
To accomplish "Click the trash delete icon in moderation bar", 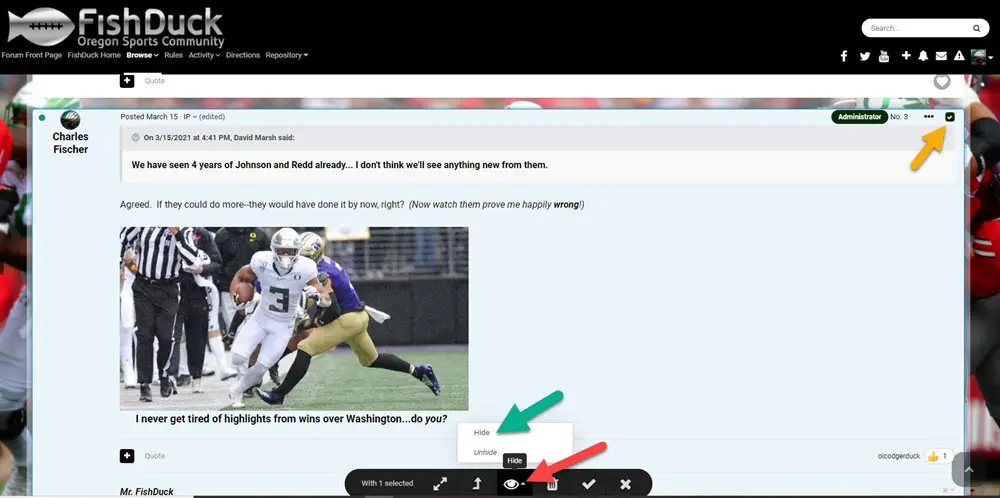I will [x=552, y=484].
